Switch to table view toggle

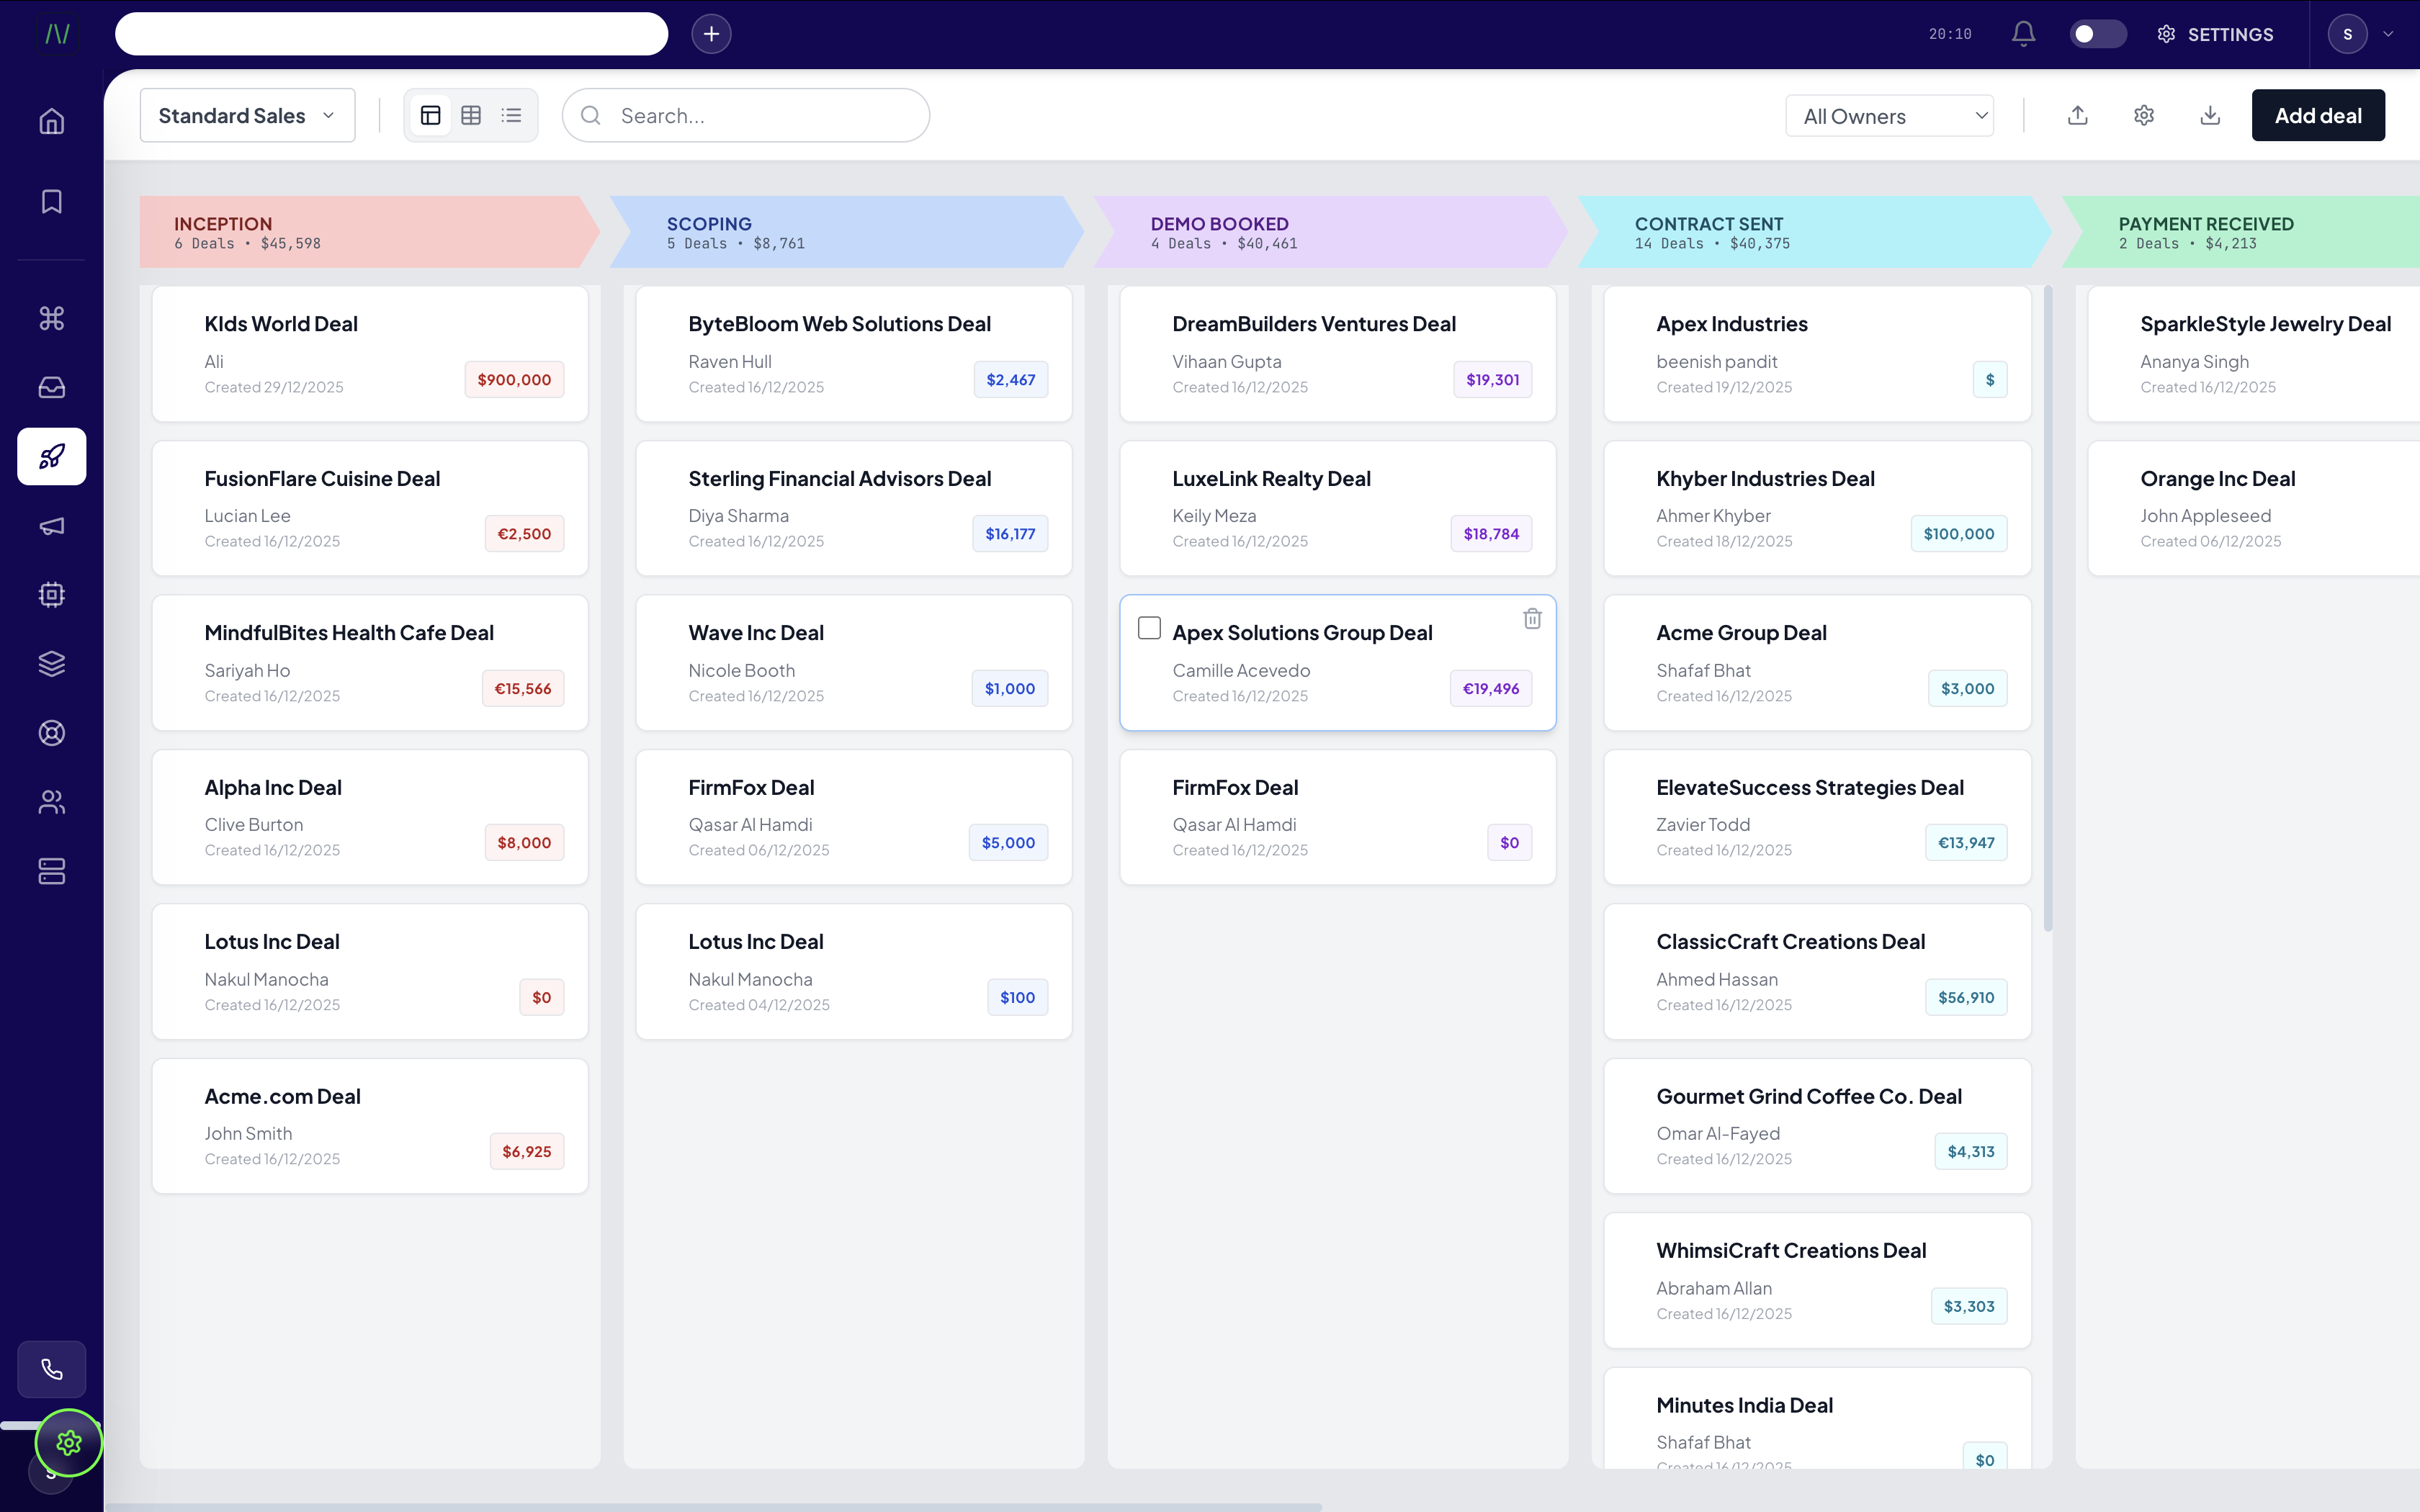click(x=471, y=116)
